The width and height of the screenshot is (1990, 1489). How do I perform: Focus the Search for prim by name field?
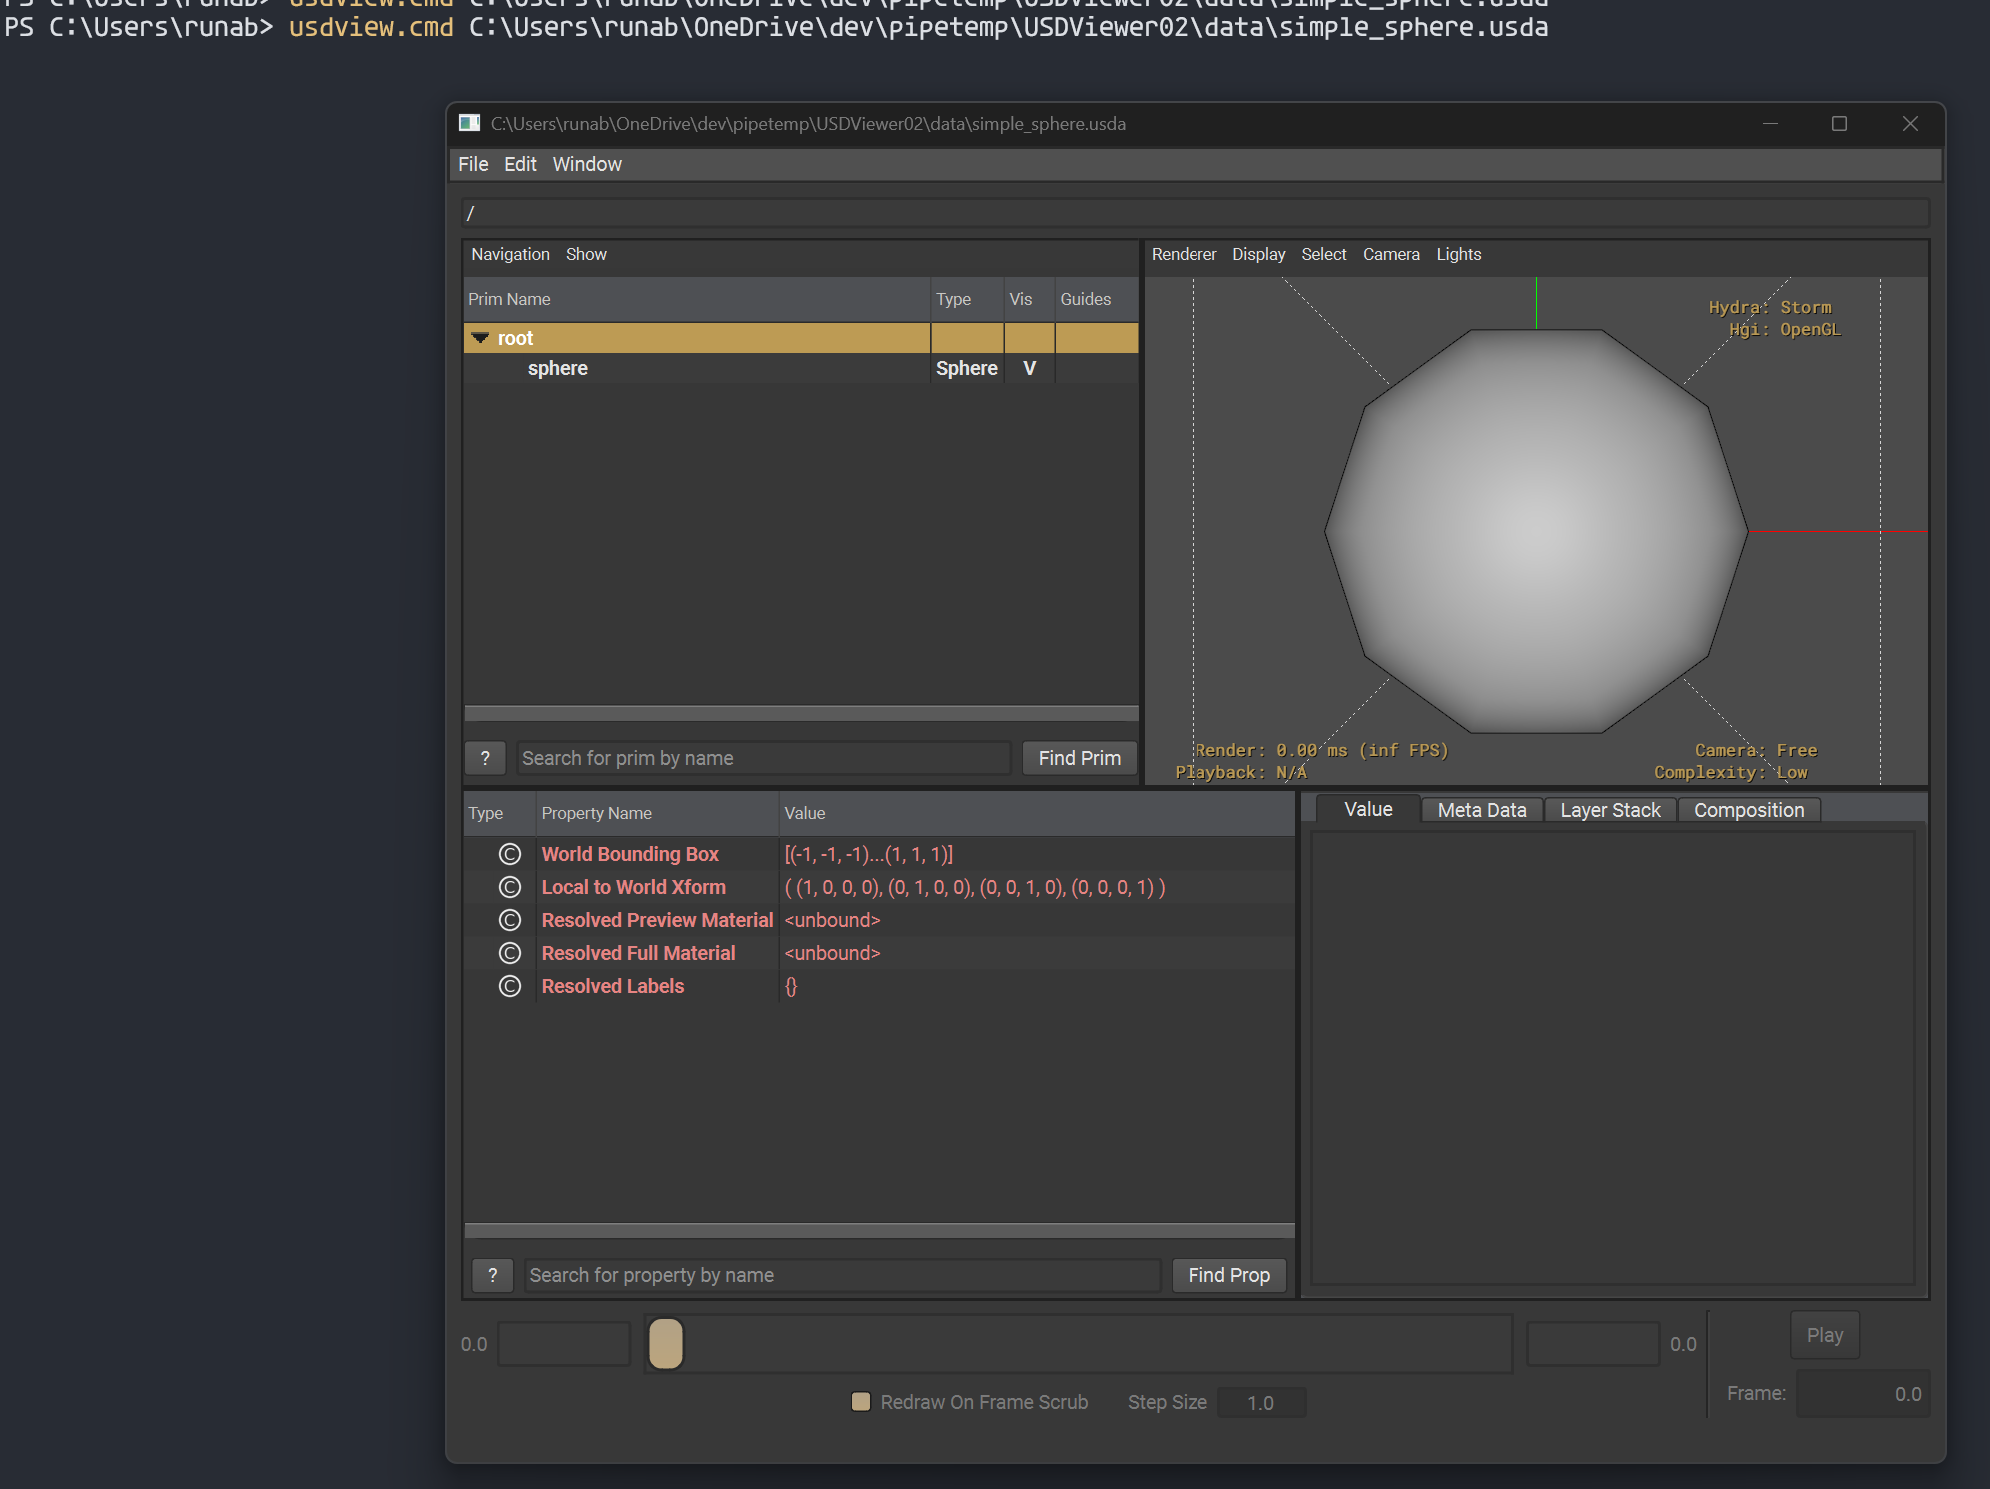pos(764,758)
